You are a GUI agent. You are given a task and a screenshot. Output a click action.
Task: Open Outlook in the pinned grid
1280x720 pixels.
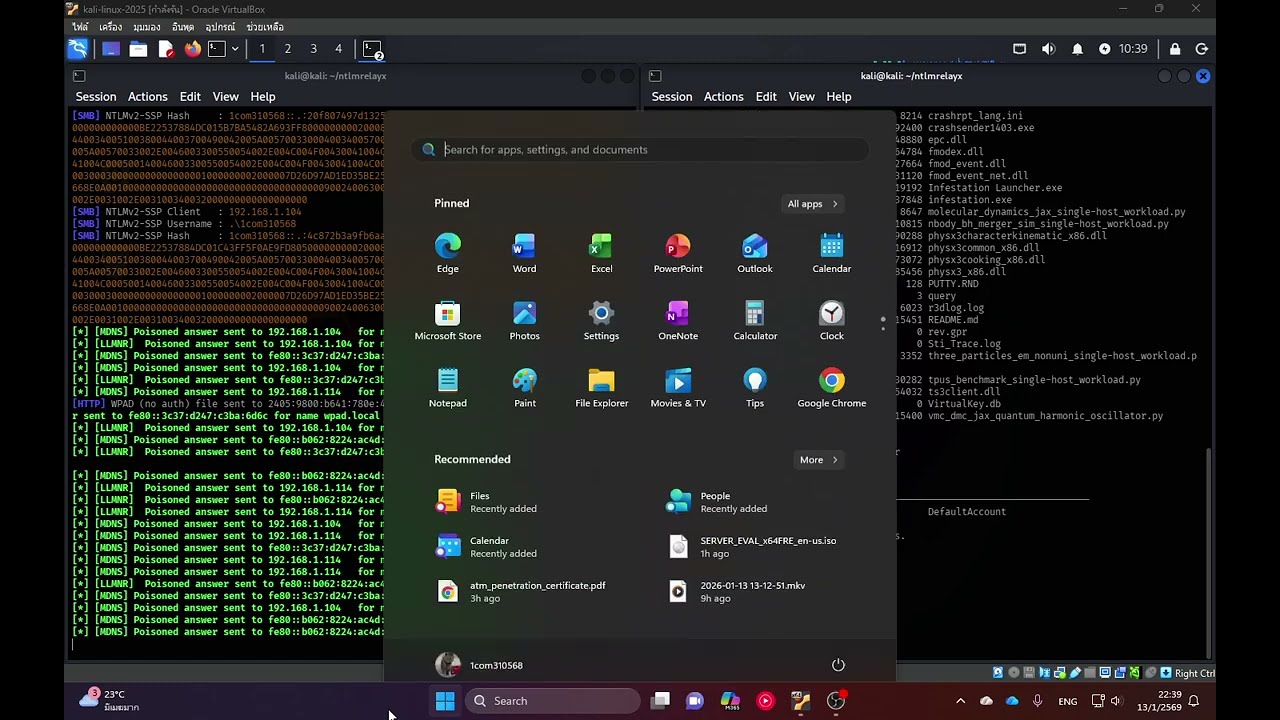[755, 253]
